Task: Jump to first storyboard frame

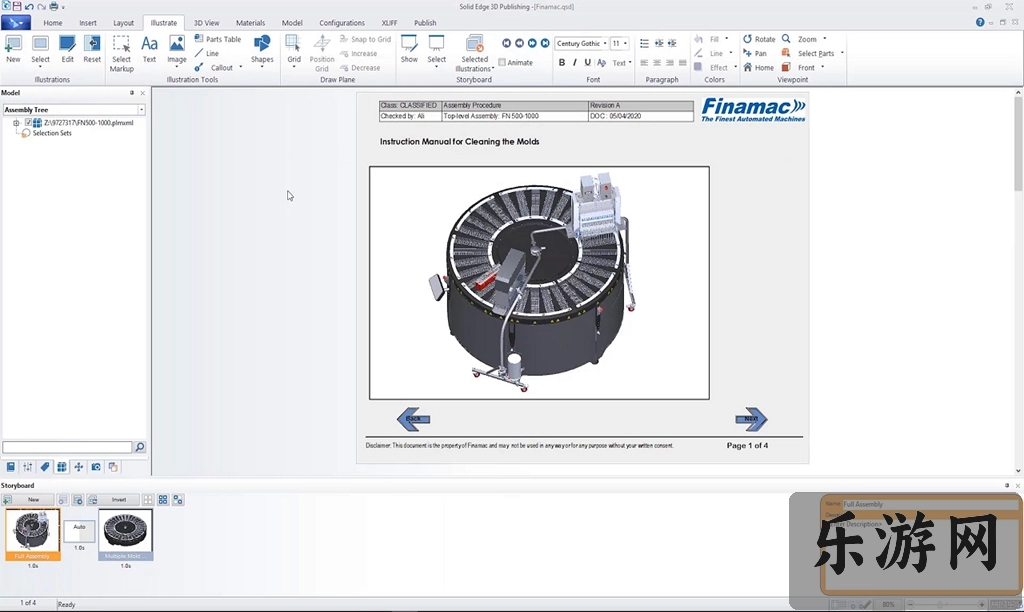Action: [x=506, y=43]
